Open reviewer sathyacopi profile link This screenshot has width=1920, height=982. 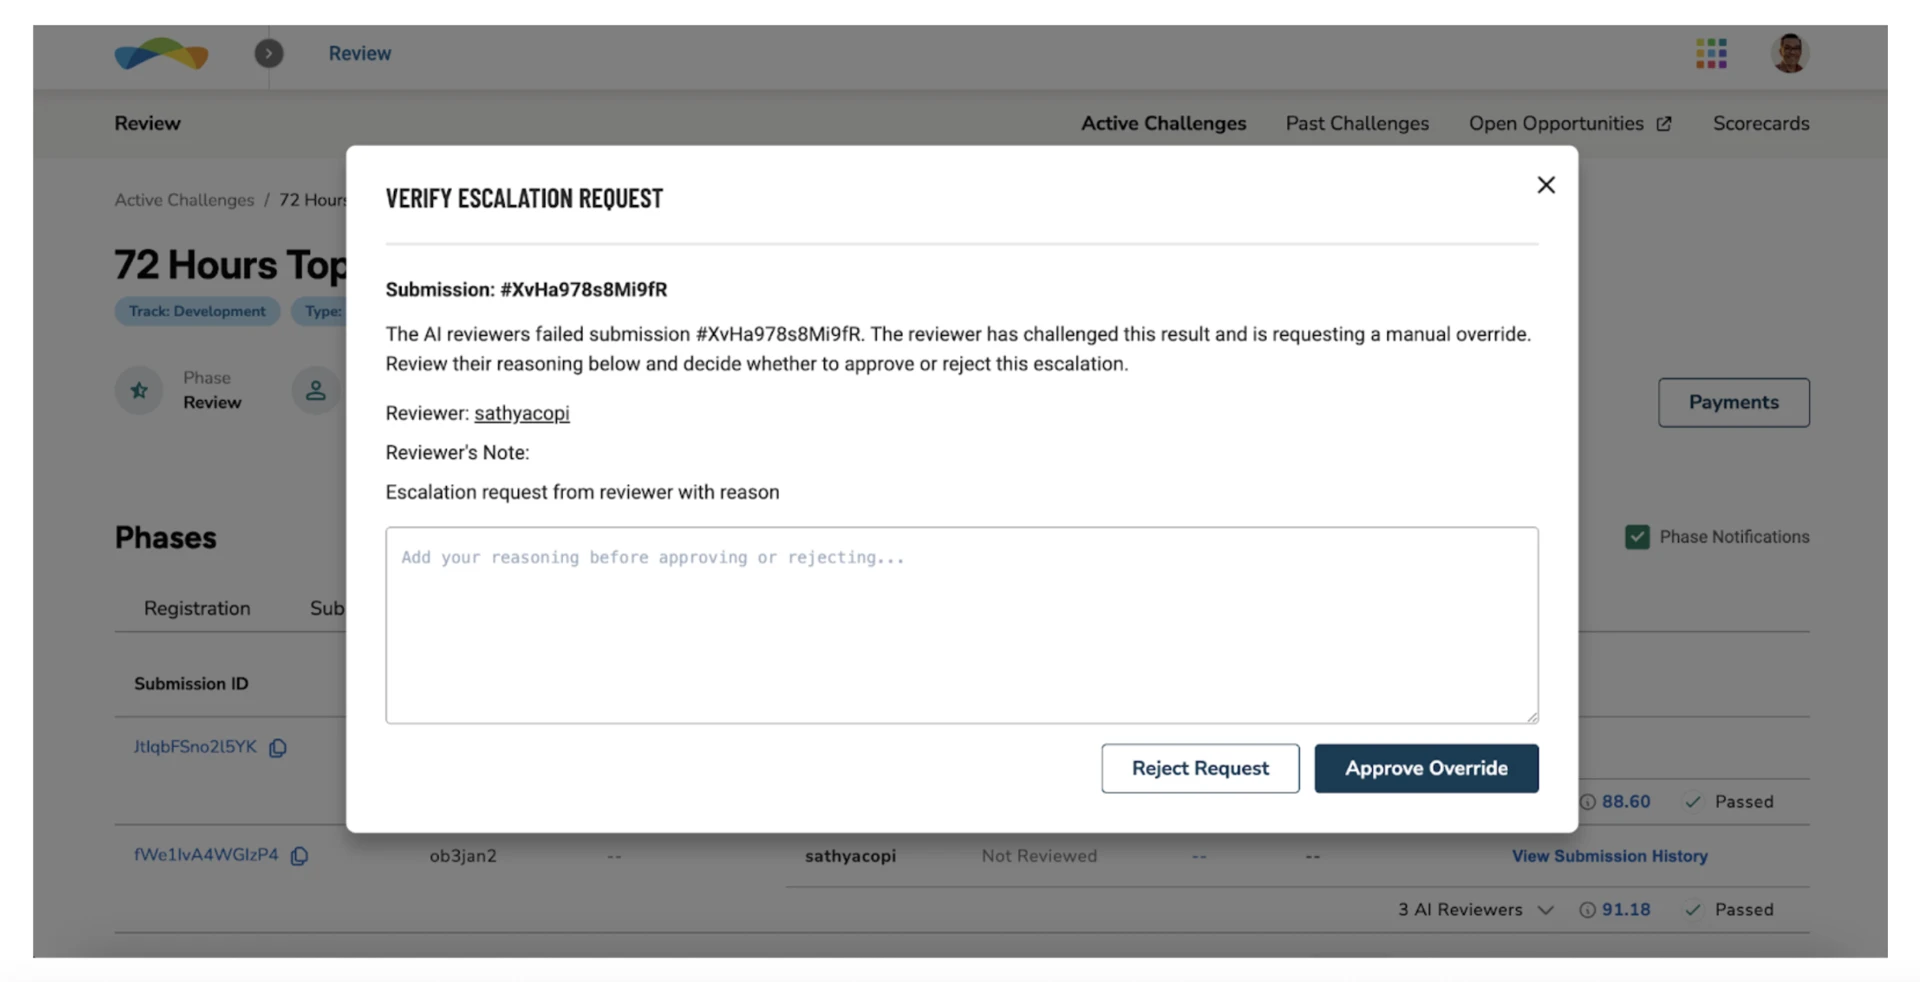coord(521,413)
